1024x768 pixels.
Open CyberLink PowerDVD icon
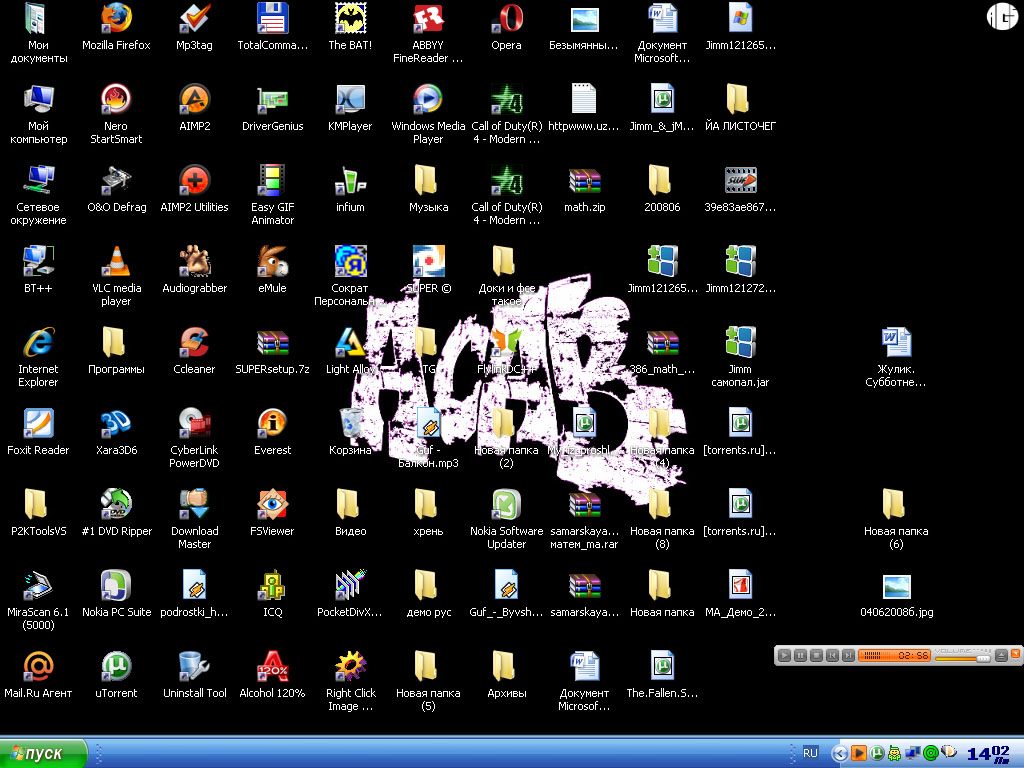(x=194, y=438)
